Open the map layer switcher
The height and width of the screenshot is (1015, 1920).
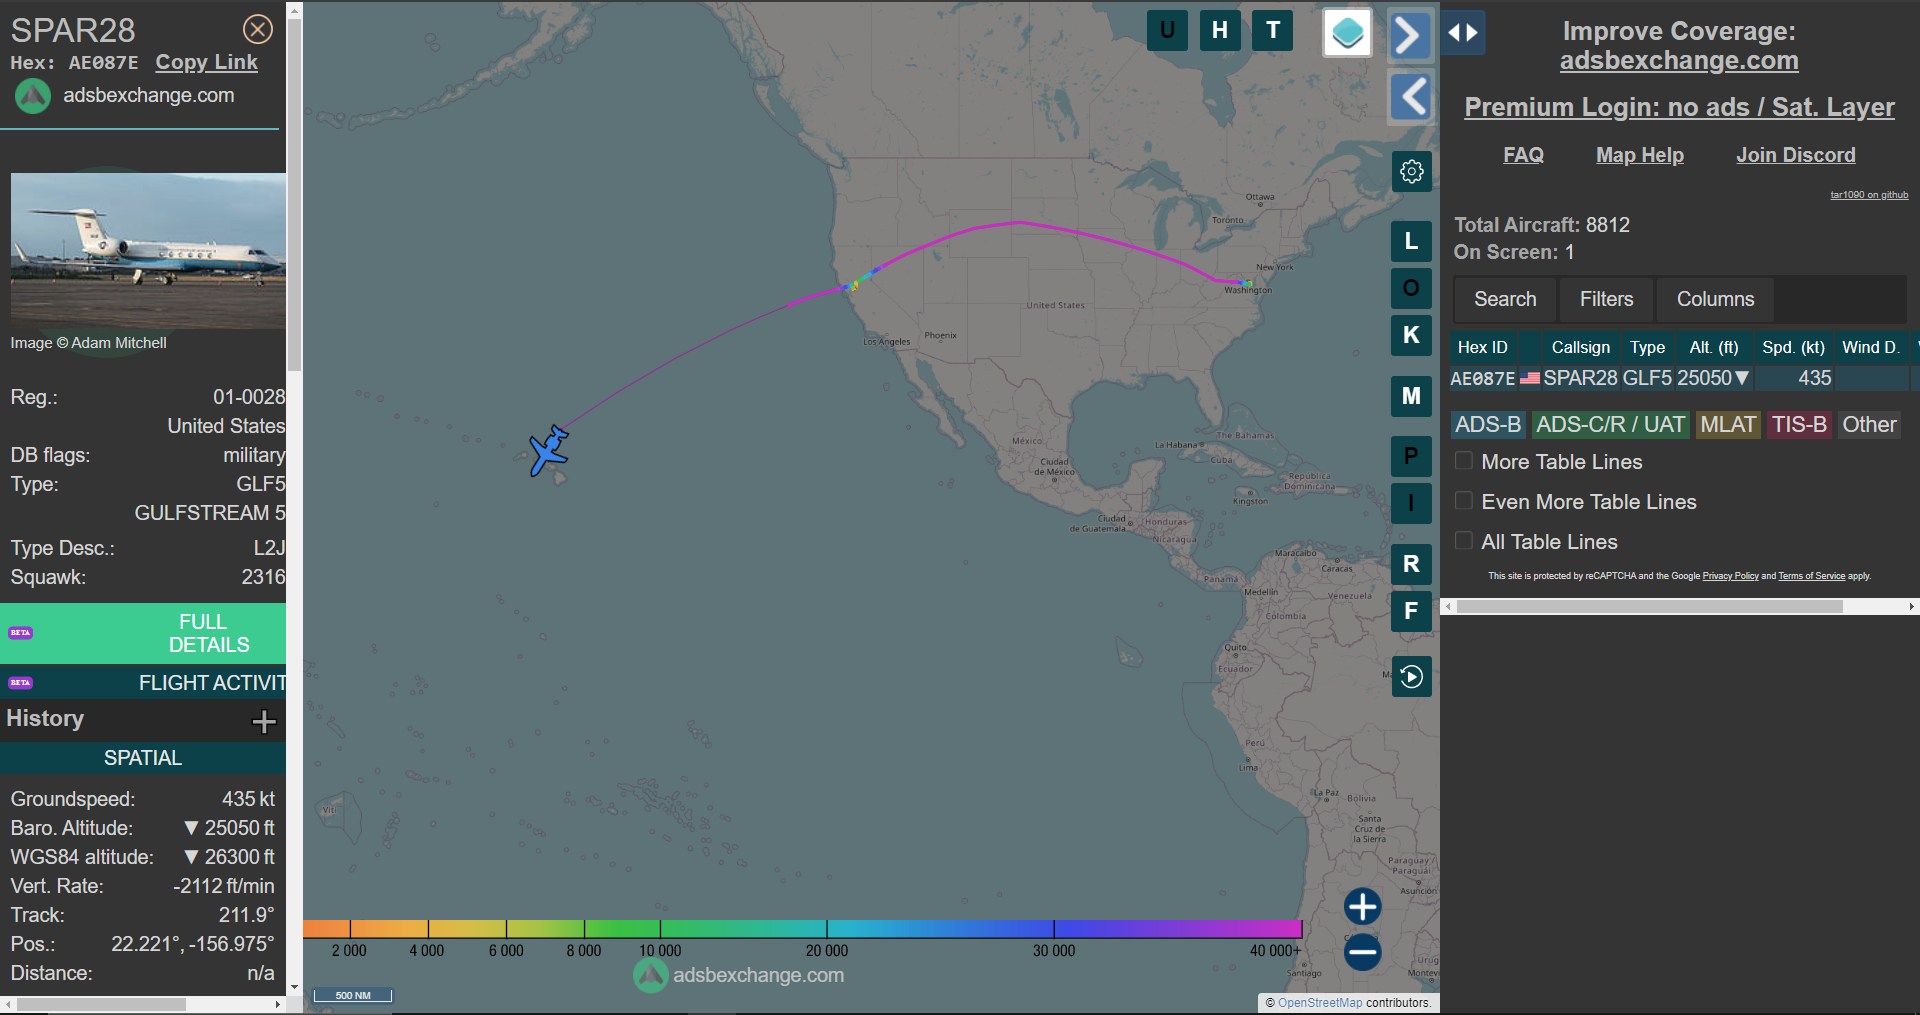pos(1347,33)
